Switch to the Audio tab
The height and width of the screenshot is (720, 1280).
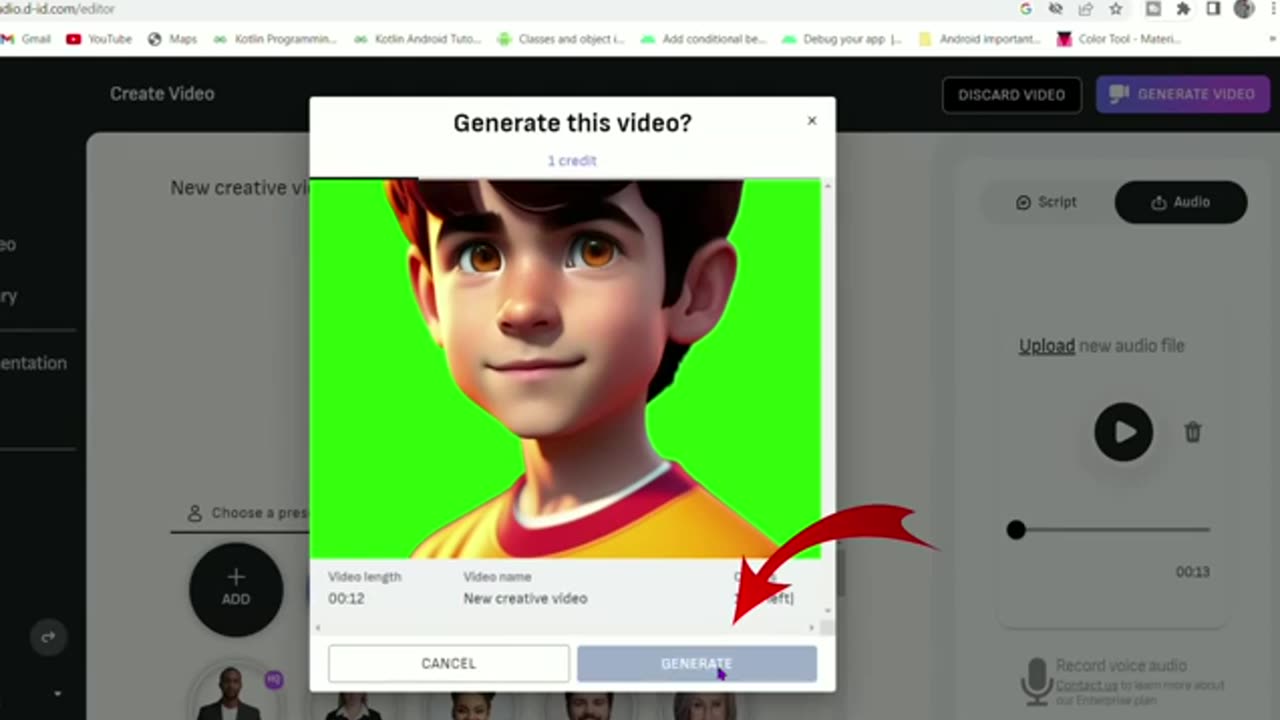pos(1181,202)
